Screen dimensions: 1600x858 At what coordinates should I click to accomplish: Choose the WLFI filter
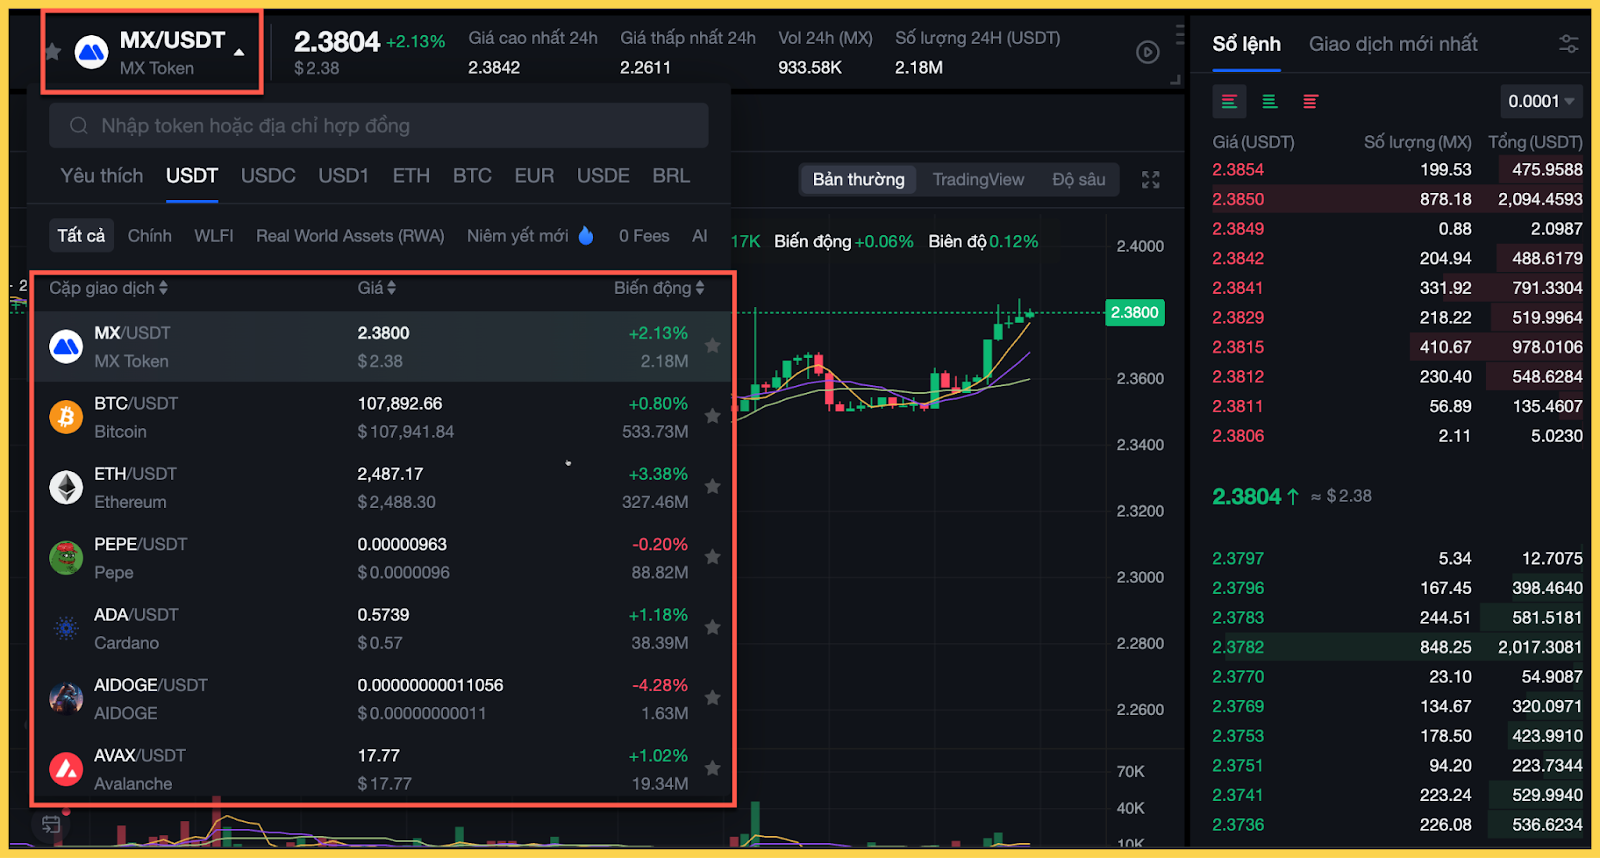(214, 236)
